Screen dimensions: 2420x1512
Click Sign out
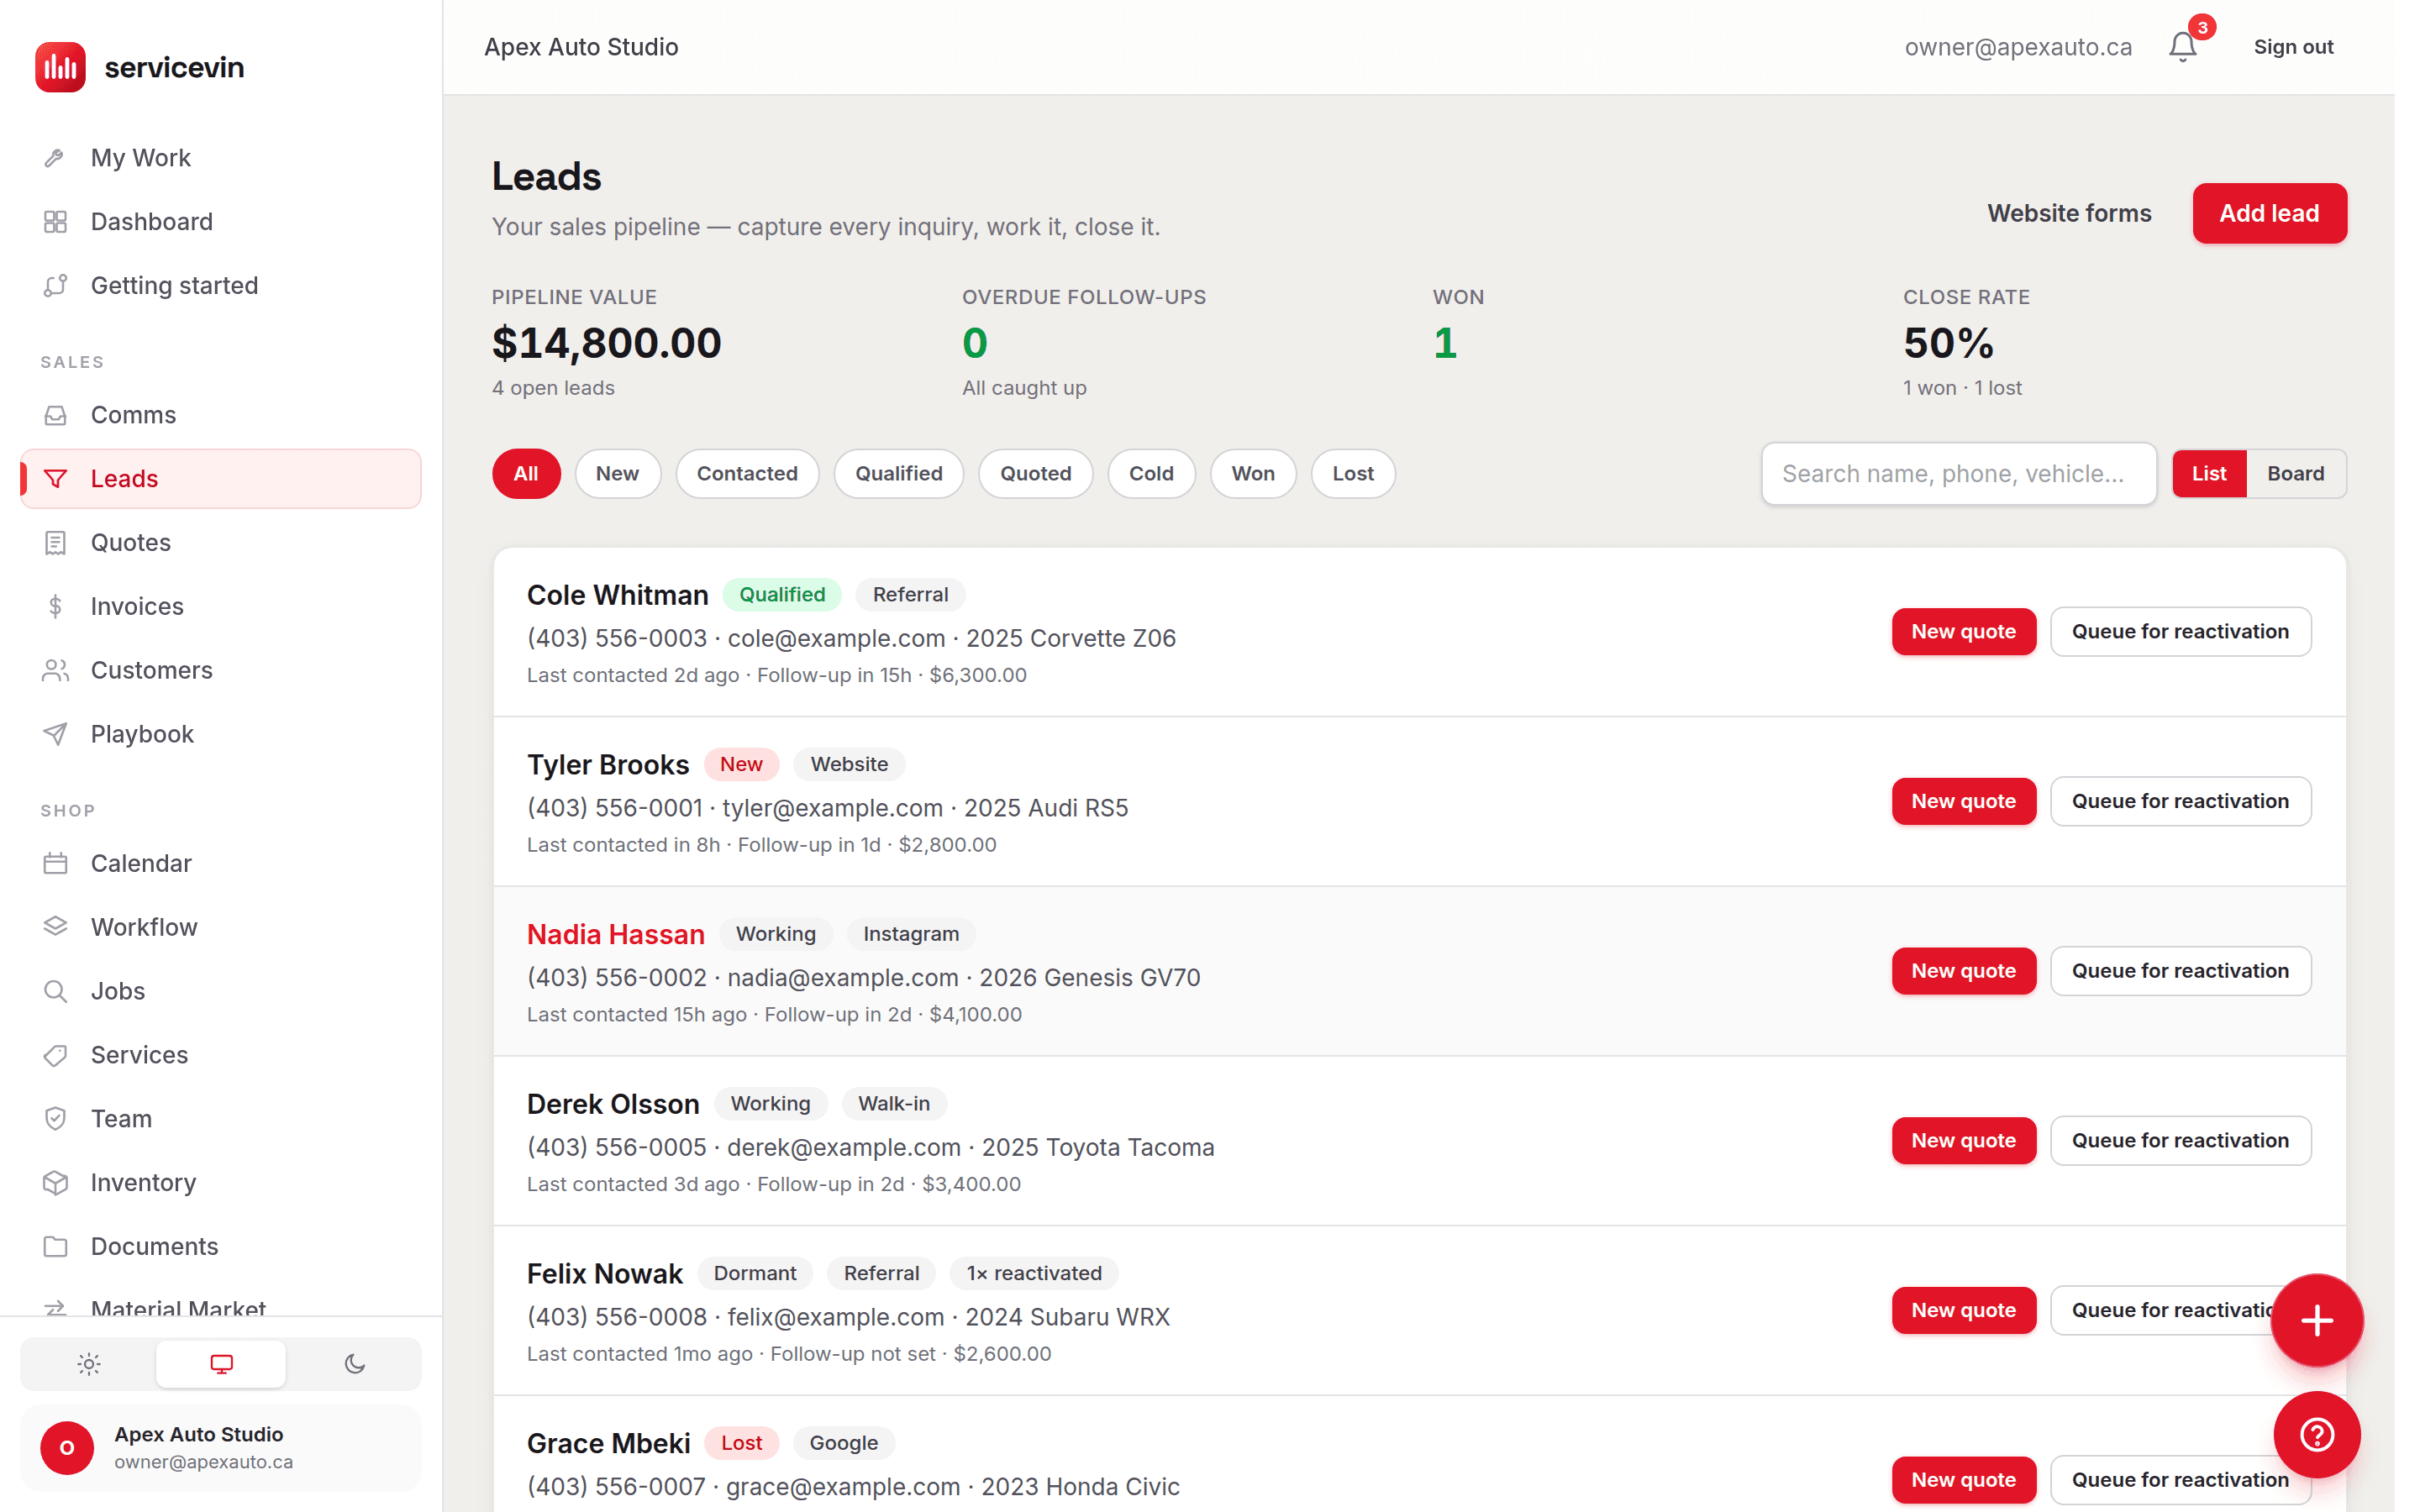[2292, 47]
